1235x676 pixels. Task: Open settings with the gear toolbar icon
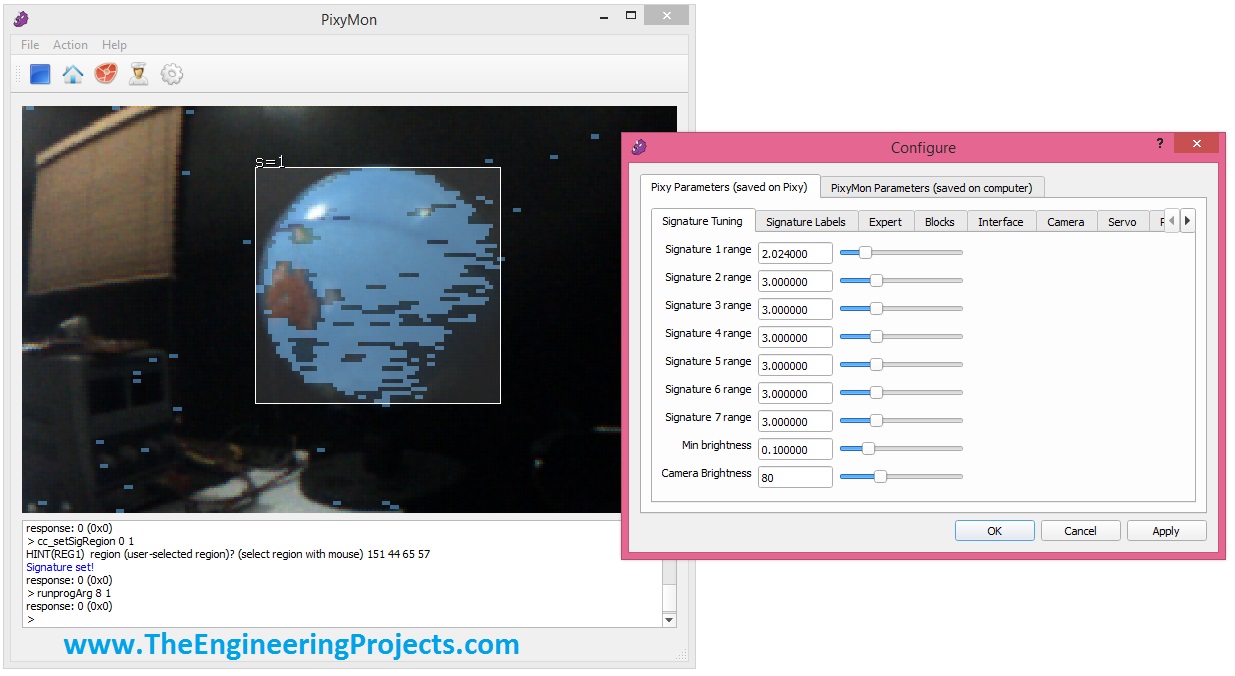[172, 74]
